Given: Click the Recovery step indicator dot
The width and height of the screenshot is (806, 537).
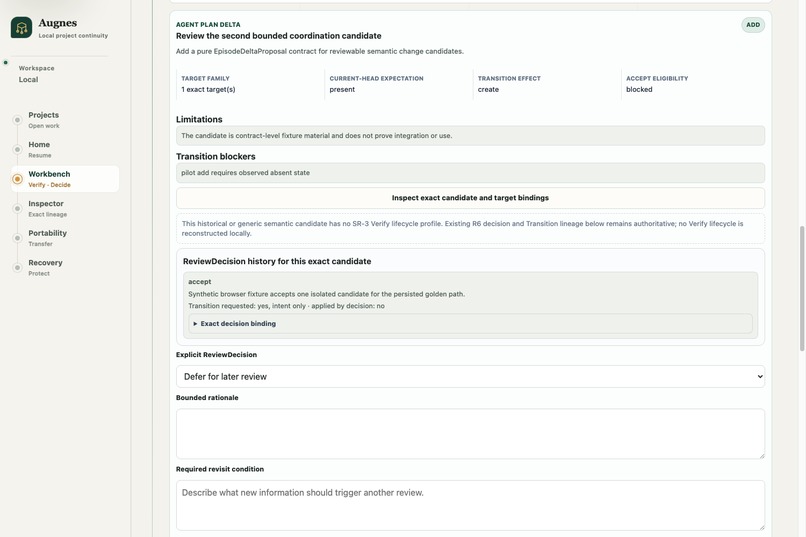Looking at the screenshot, I should (17, 267).
